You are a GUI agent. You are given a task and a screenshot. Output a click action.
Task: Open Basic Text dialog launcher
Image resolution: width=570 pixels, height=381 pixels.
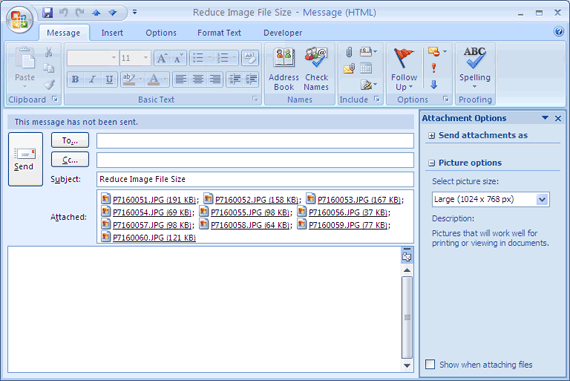click(x=255, y=99)
